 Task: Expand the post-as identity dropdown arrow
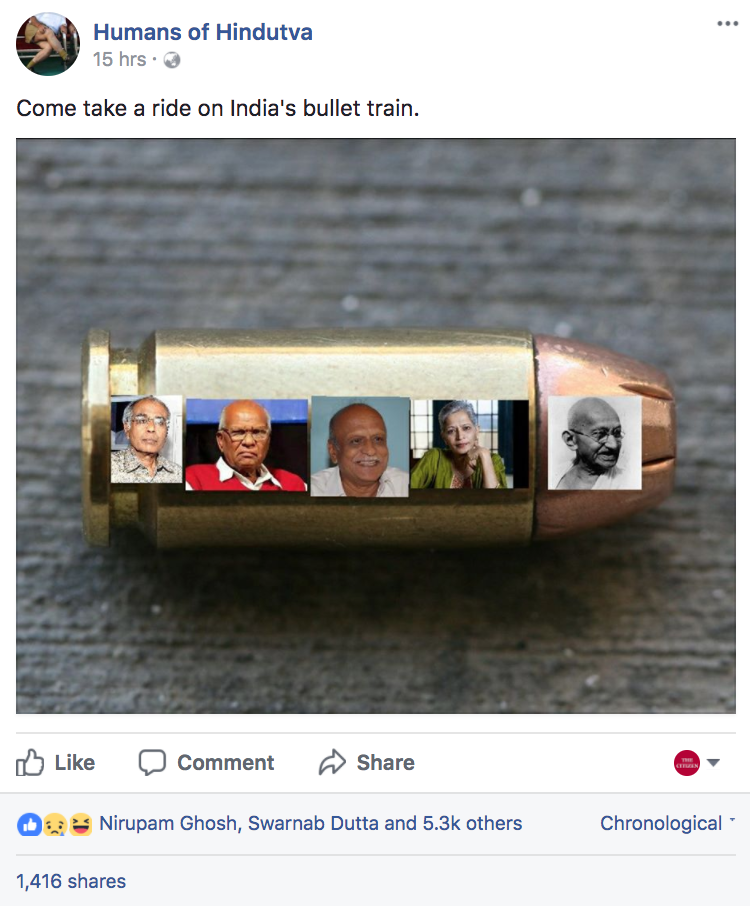point(714,763)
